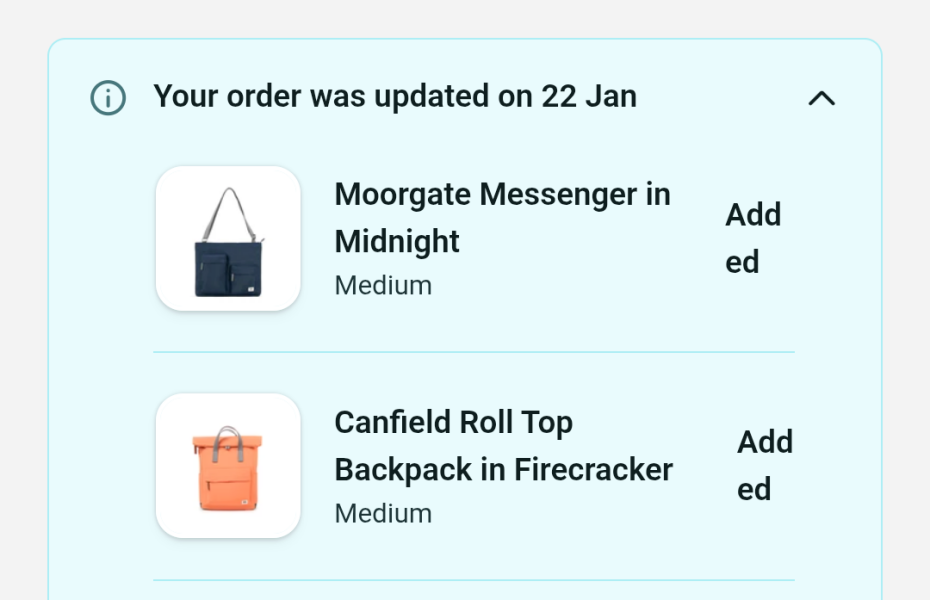This screenshot has width=930, height=600.
Task: Collapse the order update panel chevron
Action: [821, 98]
